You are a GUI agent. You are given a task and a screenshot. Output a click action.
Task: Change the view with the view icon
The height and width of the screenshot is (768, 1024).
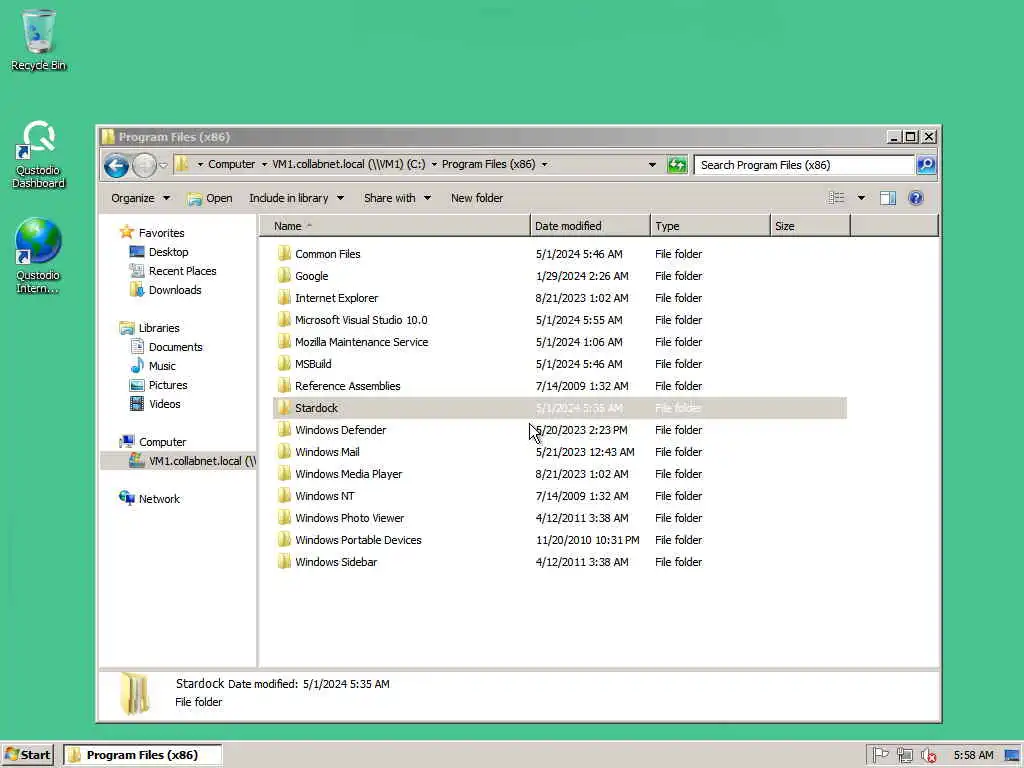point(837,198)
